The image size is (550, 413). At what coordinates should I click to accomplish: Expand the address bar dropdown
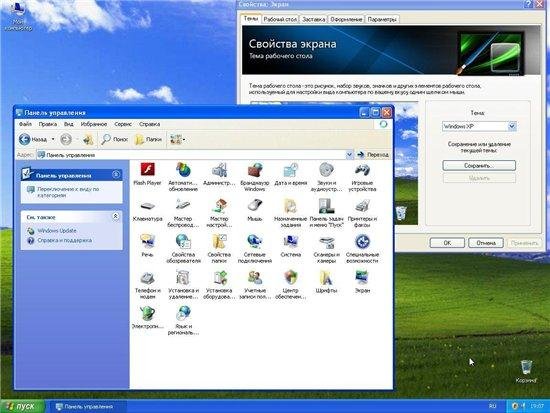tap(349, 155)
